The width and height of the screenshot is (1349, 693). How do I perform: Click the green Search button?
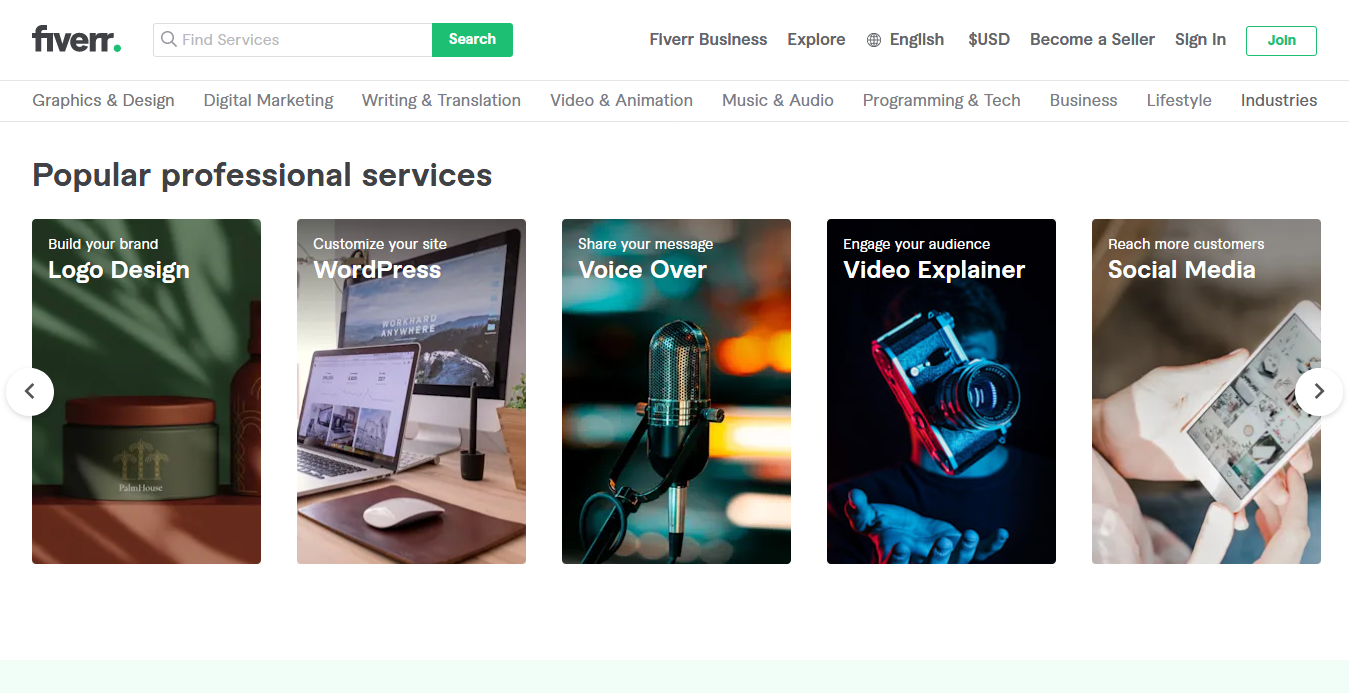click(x=472, y=40)
